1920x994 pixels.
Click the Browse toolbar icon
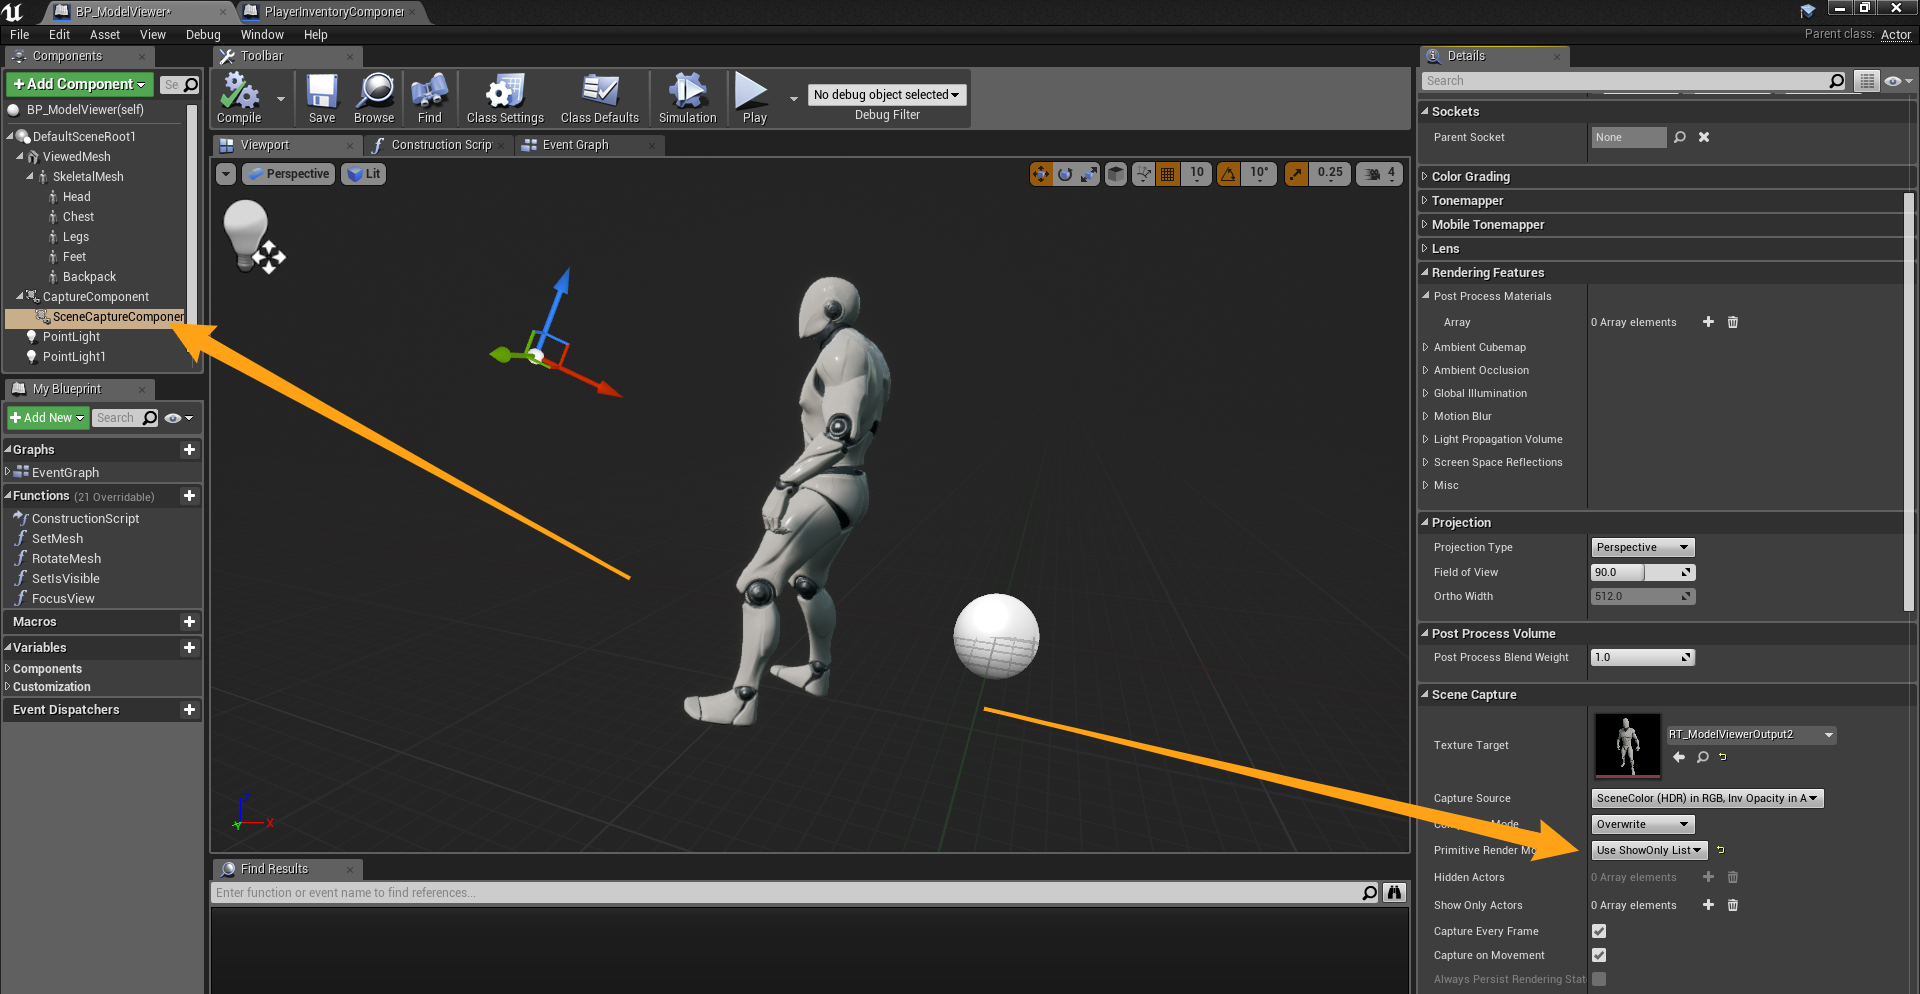point(374,97)
